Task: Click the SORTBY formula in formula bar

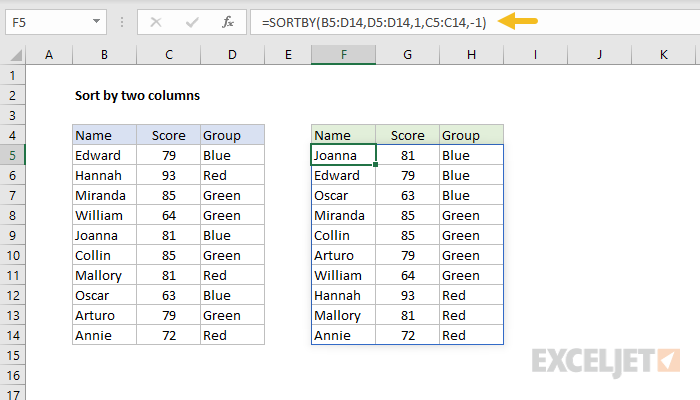Action: (x=372, y=21)
